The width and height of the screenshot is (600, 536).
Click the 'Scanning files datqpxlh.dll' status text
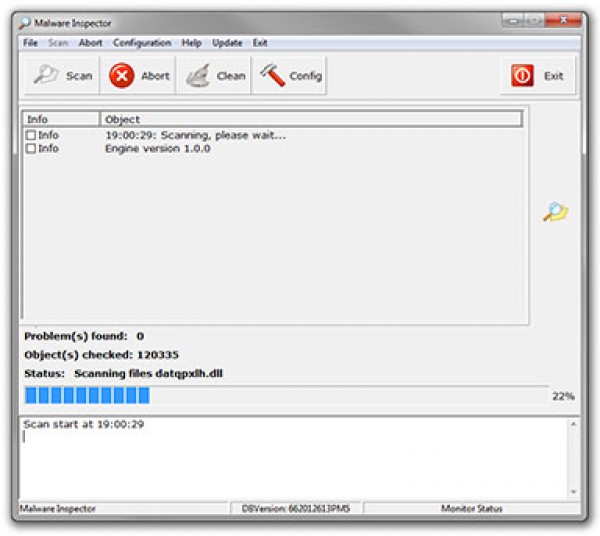[x=148, y=373]
